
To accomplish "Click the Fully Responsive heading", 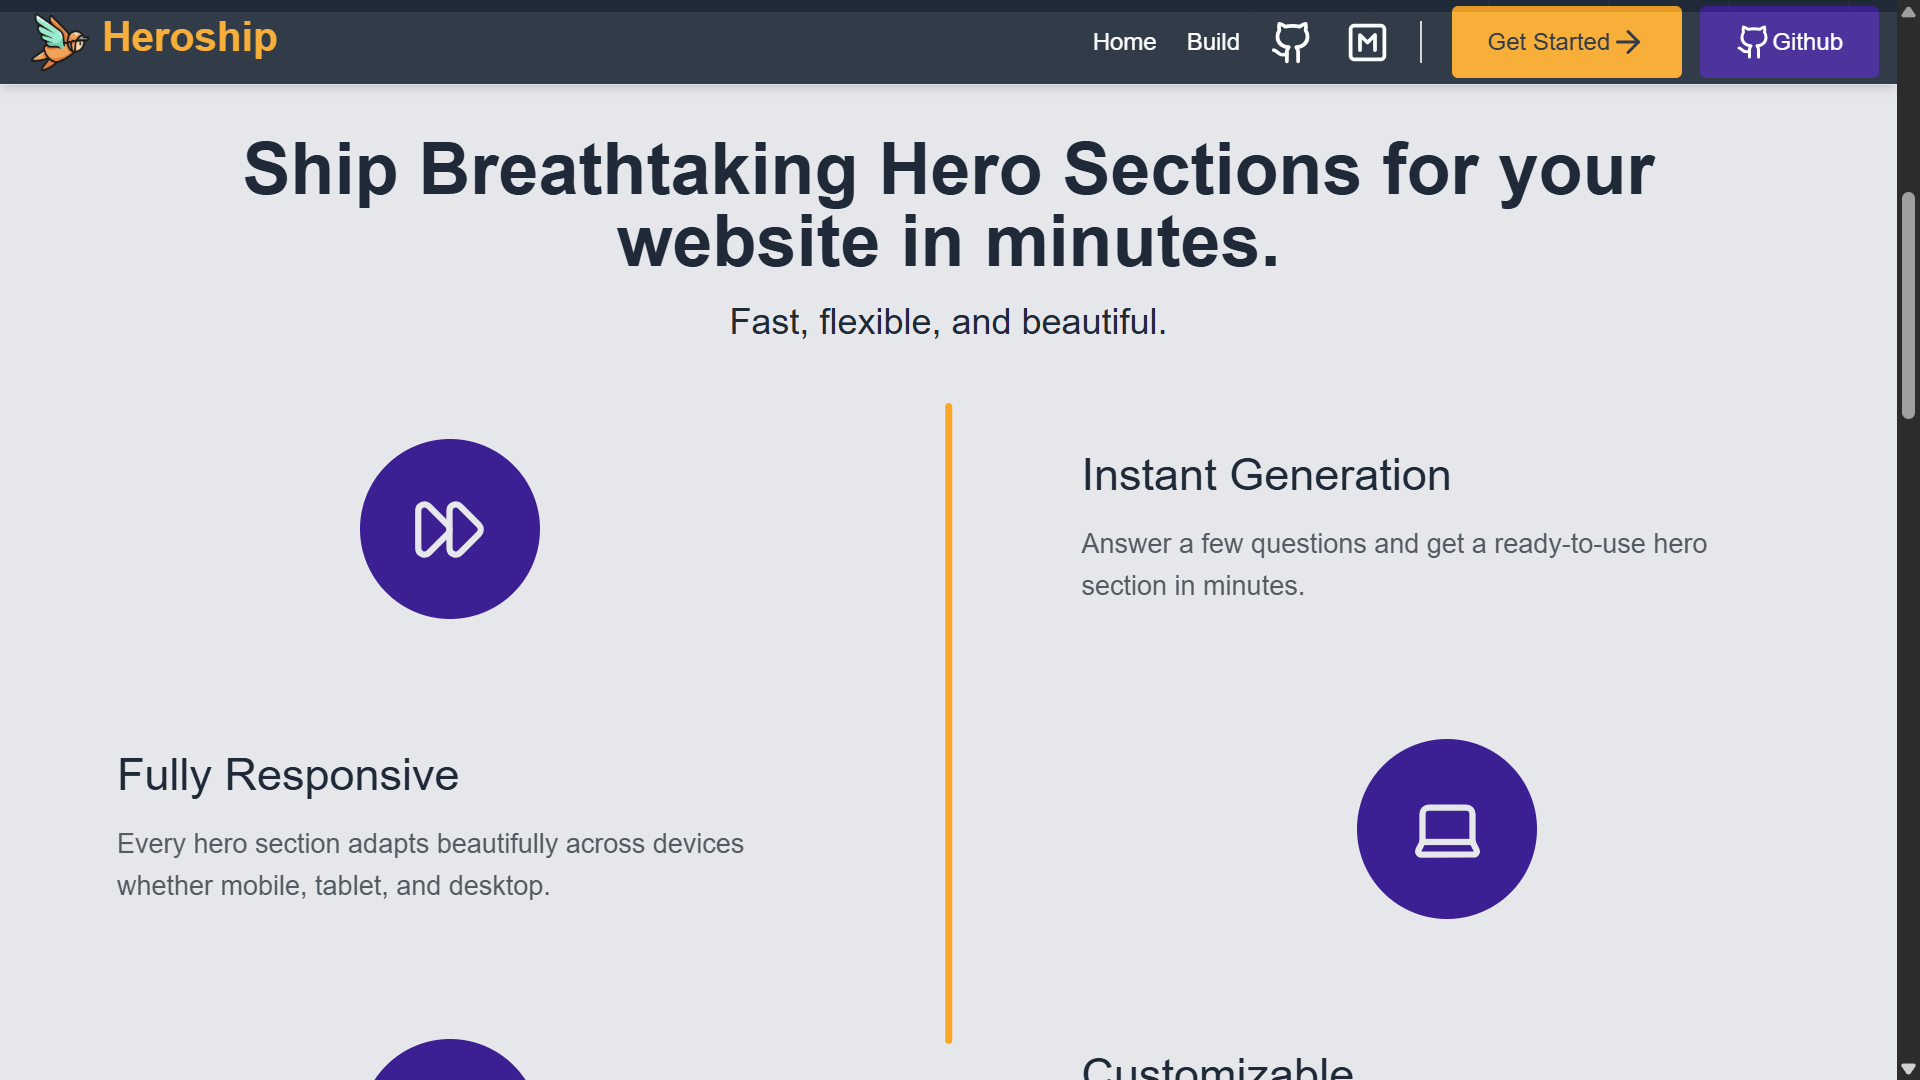I will tap(288, 775).
